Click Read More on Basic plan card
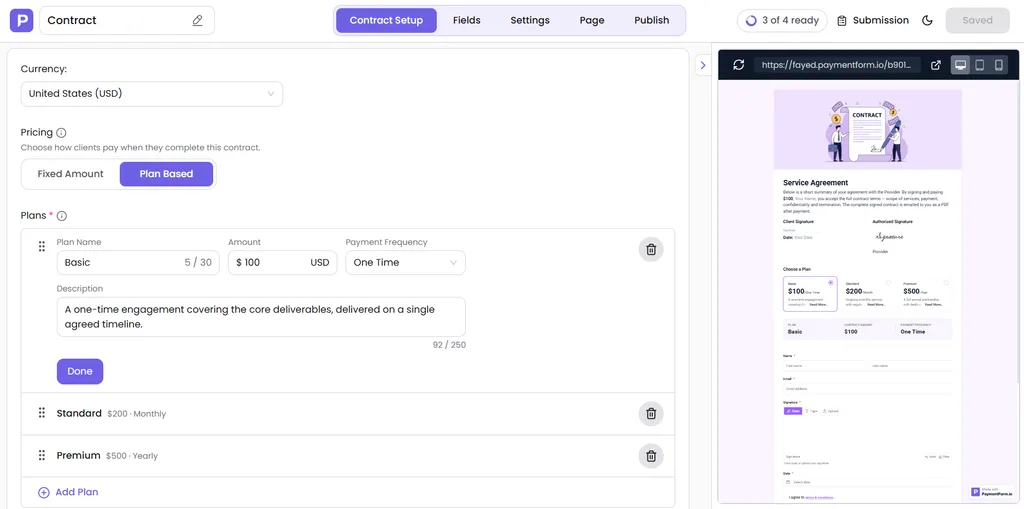This screenshot has width=1024, height=509. (819, 304)
